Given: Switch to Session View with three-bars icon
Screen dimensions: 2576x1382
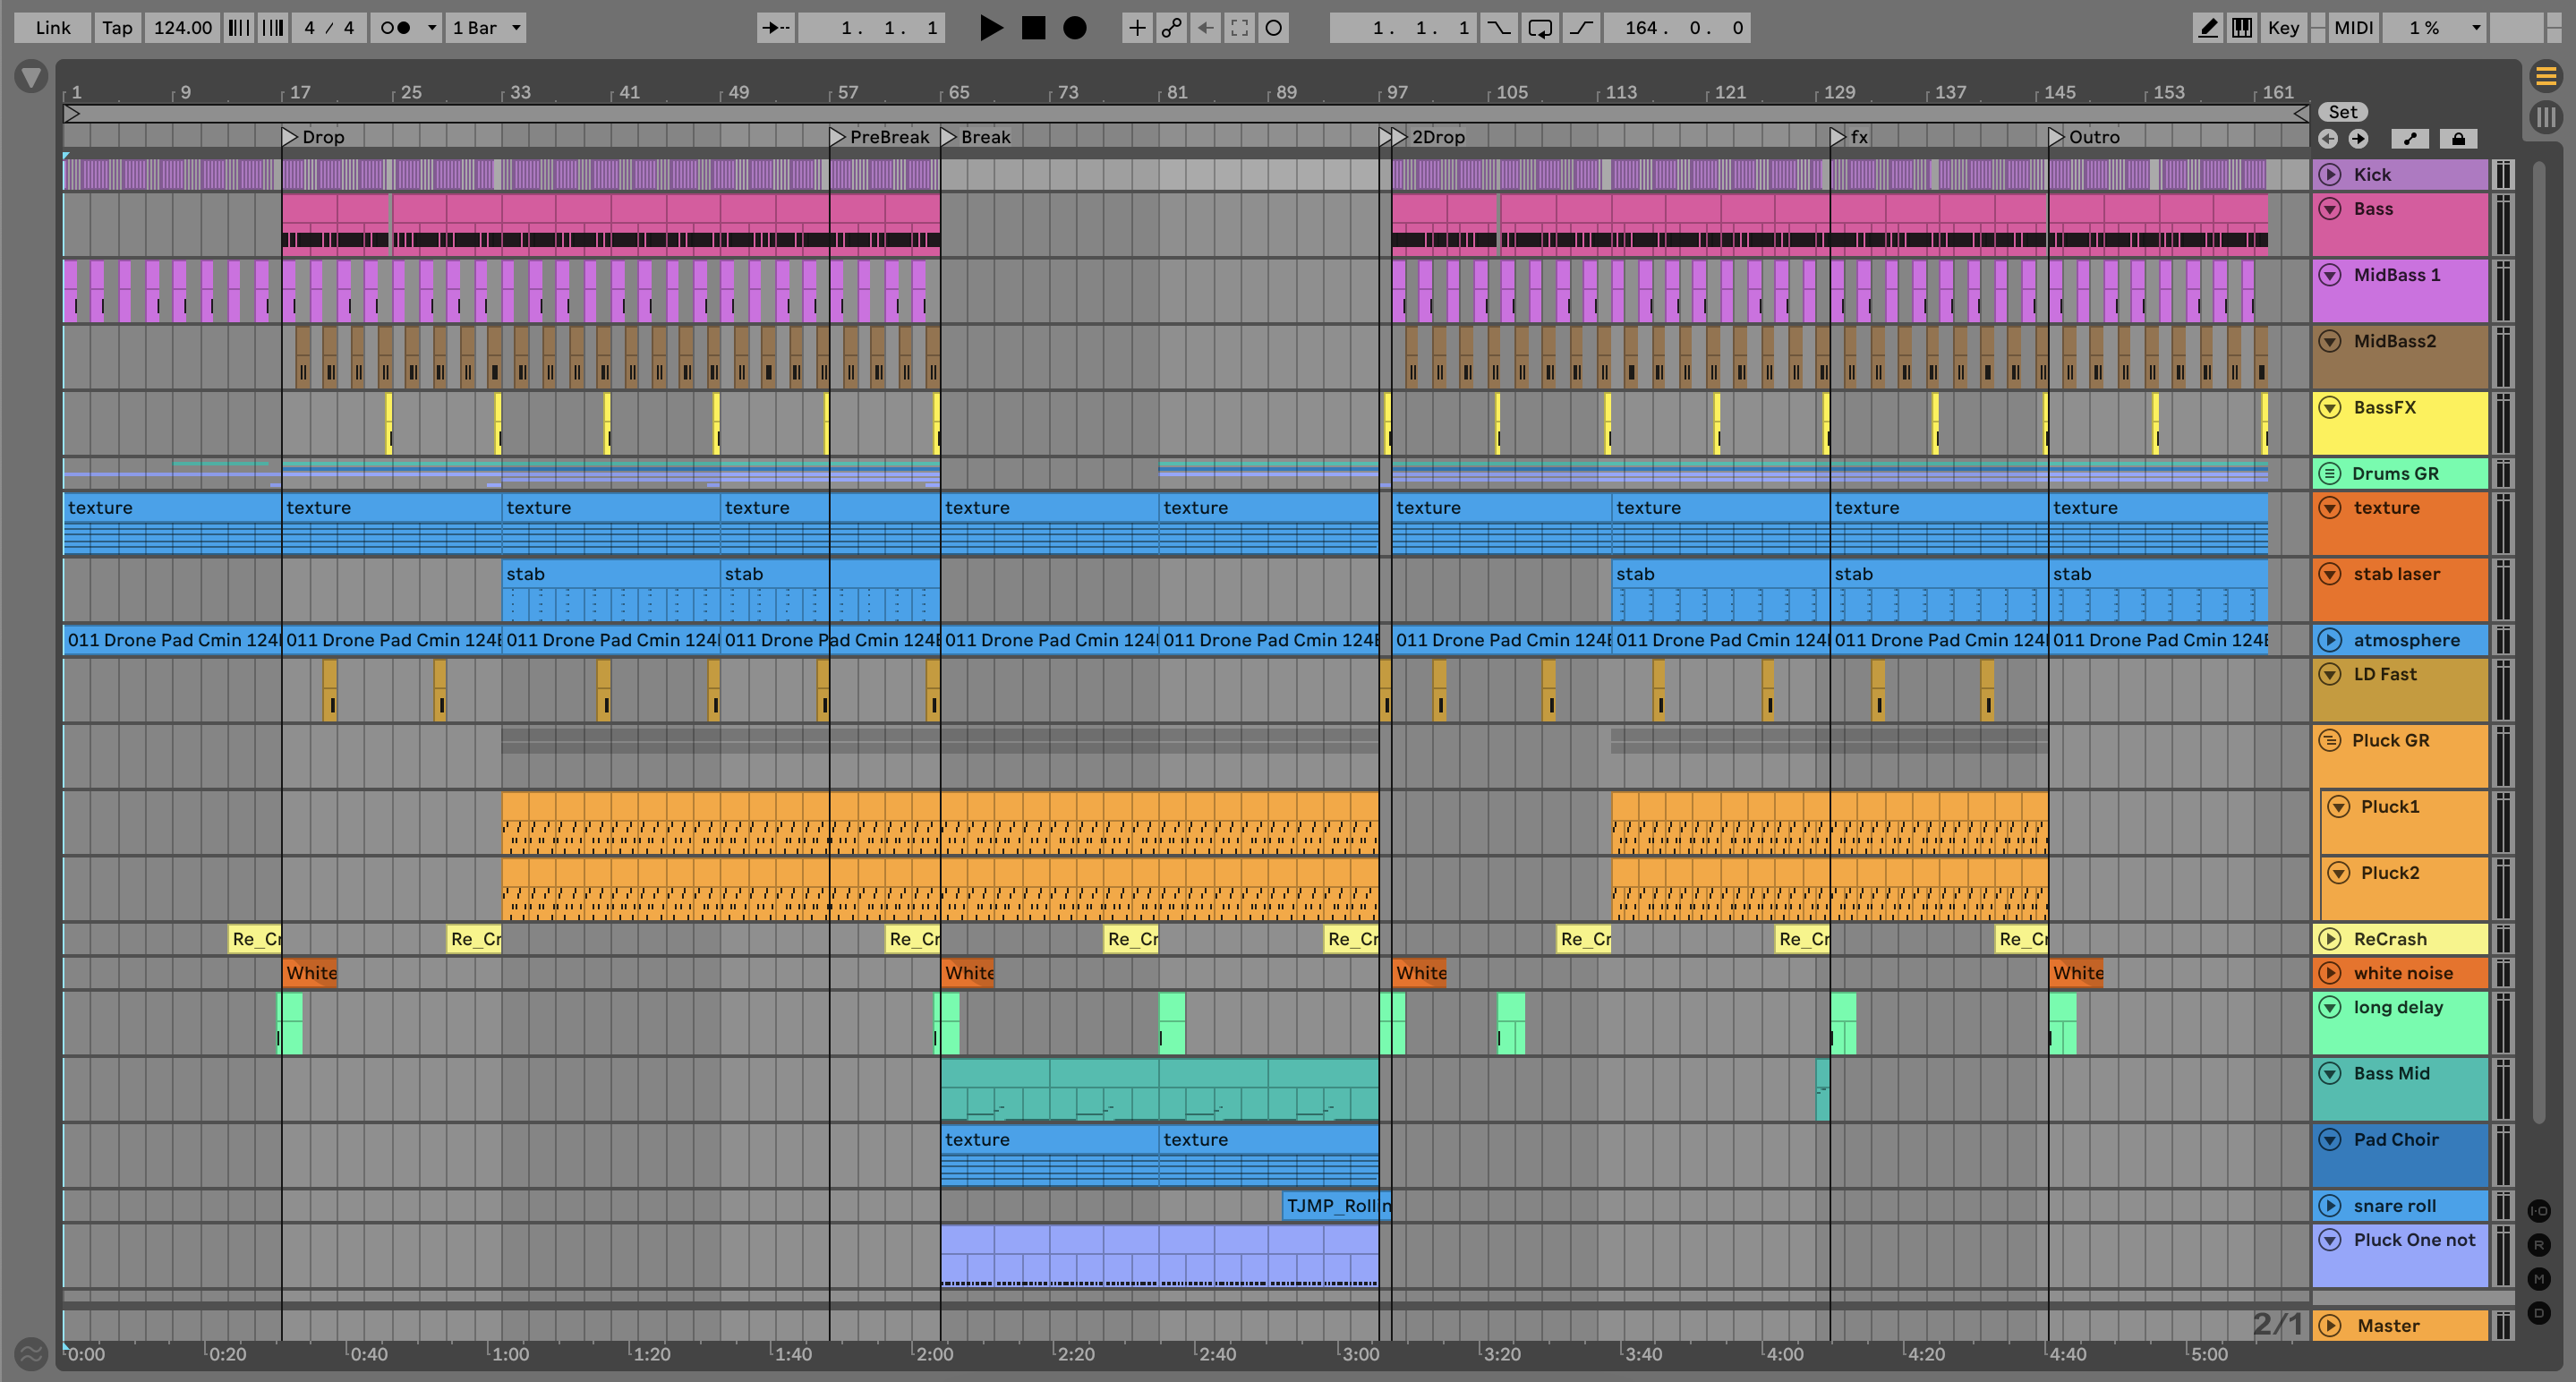Looking at the screenshot, I should [x=2546, y=117].
